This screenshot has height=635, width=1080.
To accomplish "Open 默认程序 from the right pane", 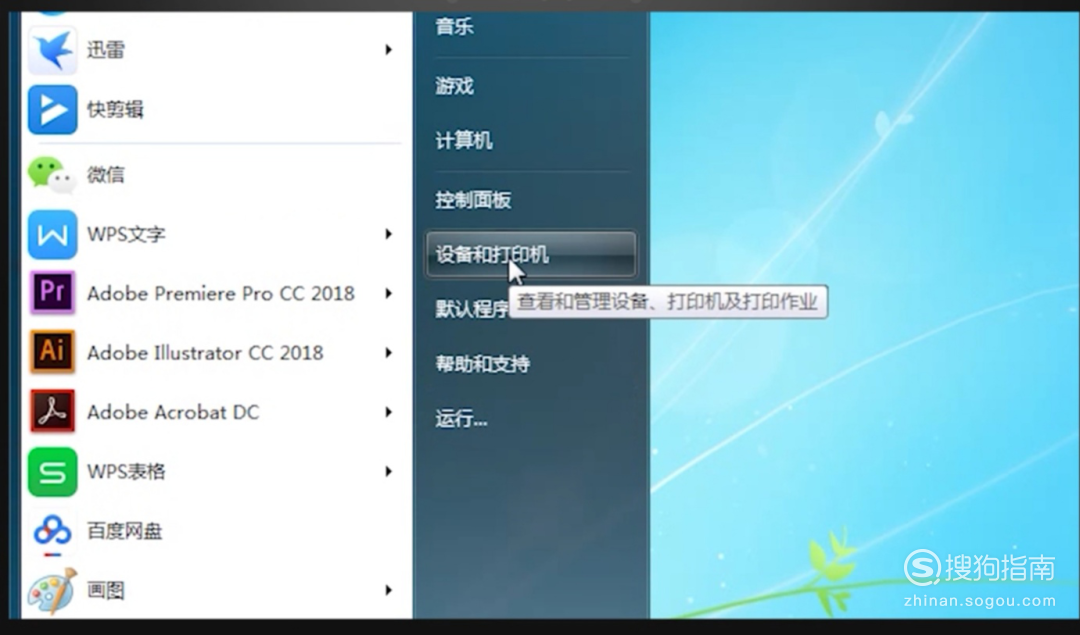I will (472, 309).
